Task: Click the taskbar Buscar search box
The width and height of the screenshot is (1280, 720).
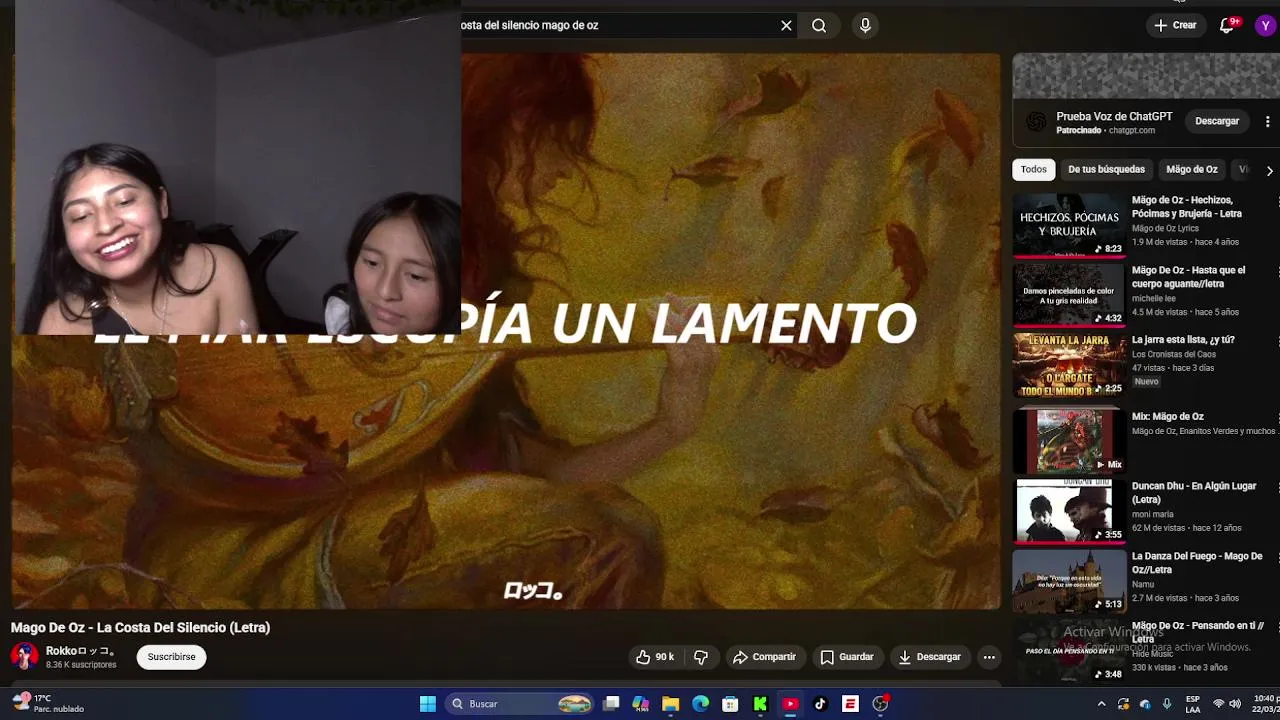Action: coord(520,704)
